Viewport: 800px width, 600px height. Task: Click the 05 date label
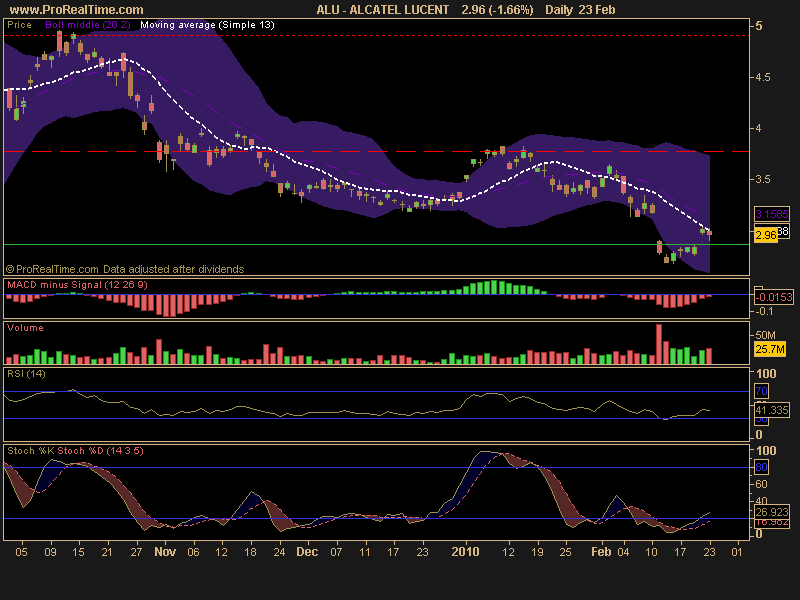click(x=21, y=552)
